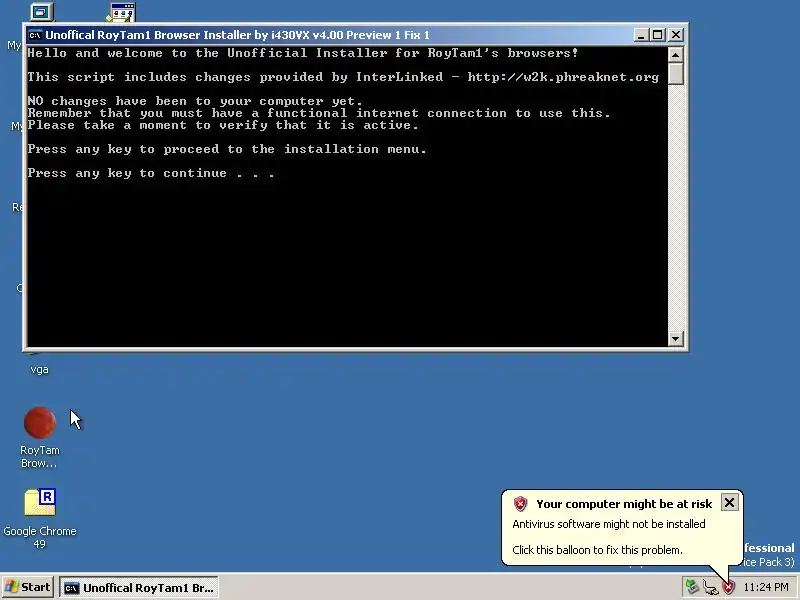Click the shield icon in the risk balloon
800x600 pixels.
tap(520, 504)
